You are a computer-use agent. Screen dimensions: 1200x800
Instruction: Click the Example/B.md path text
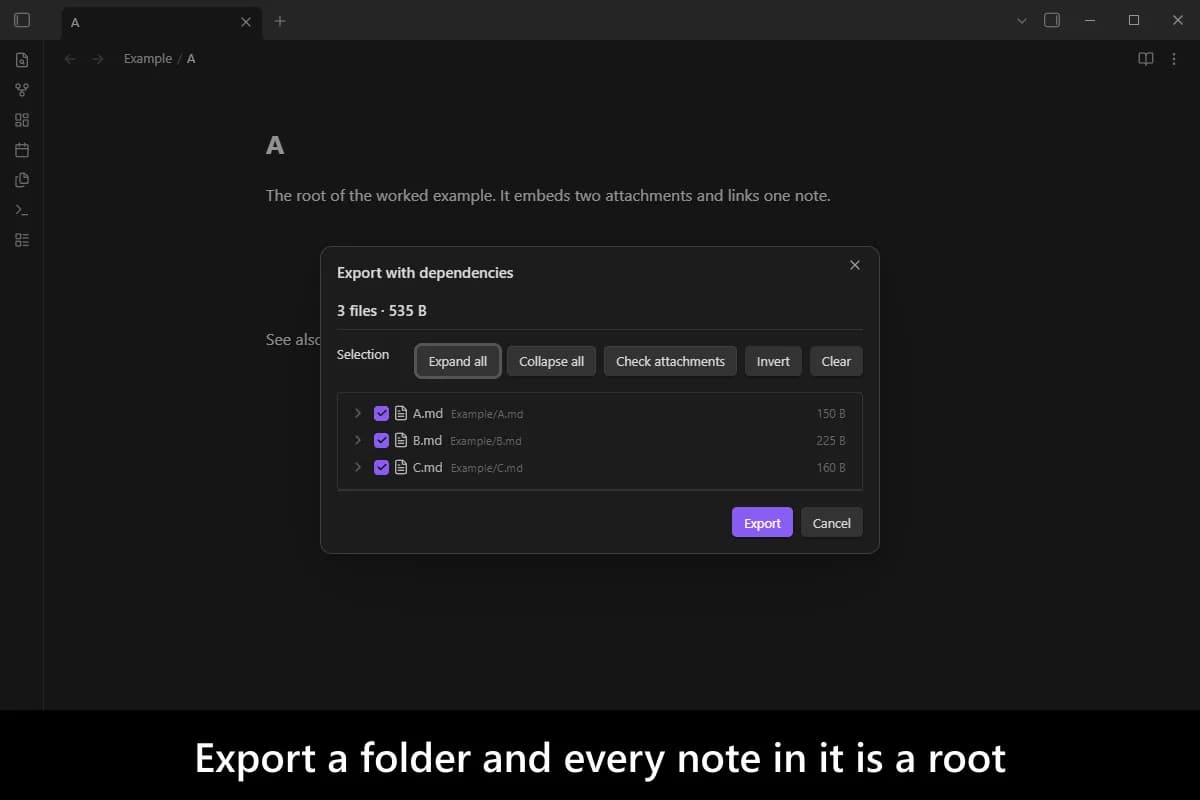(x=486, y=441)
